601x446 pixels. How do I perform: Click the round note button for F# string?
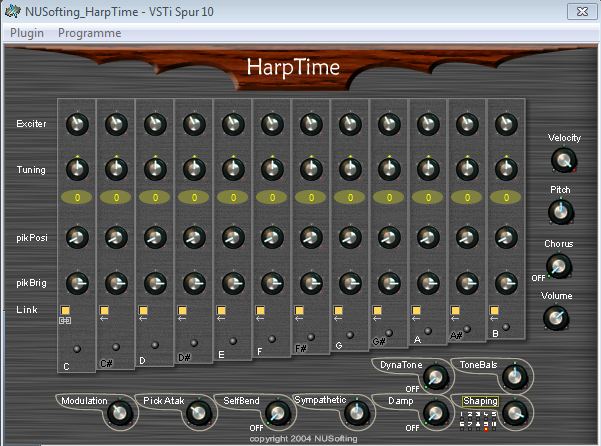click(x=311, y=337)
